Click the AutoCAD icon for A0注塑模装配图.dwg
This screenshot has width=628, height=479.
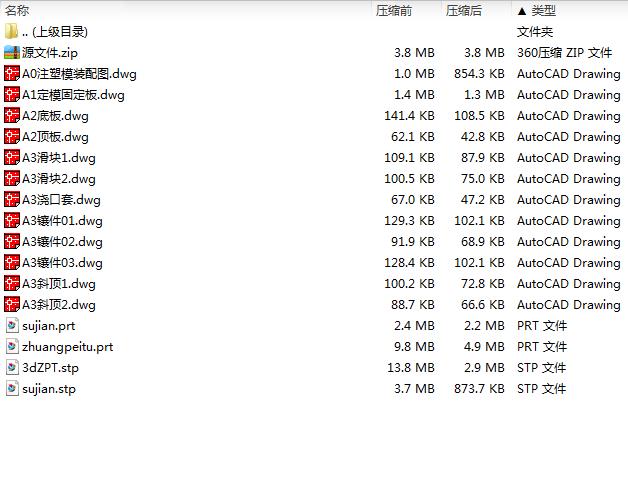pyautogui.click(x=12, y=73)
